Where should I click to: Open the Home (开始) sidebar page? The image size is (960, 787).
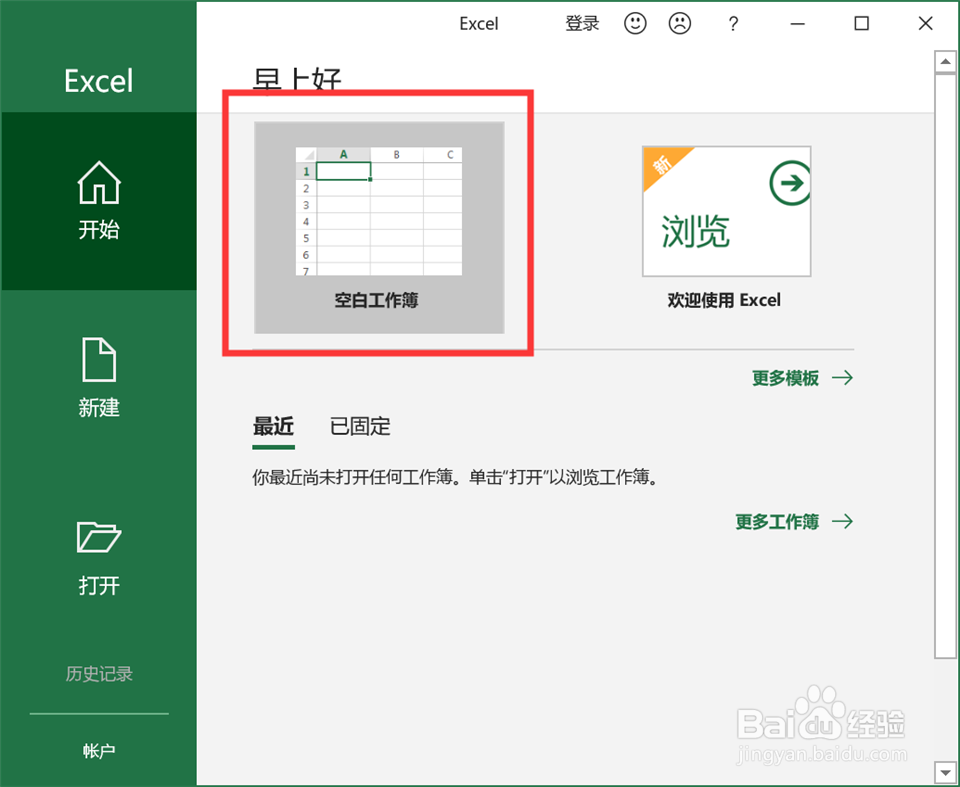pyautogui.click(x=99, y=201)
